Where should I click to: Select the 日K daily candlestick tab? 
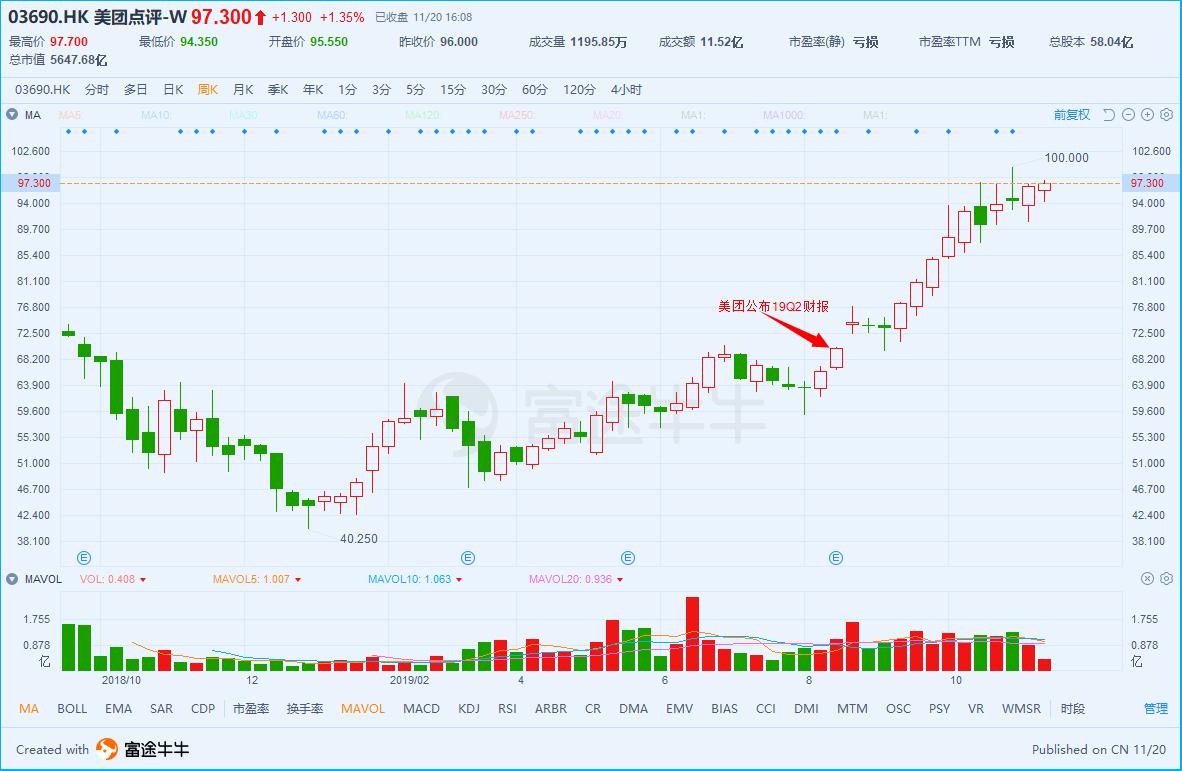tap(173, 90)
